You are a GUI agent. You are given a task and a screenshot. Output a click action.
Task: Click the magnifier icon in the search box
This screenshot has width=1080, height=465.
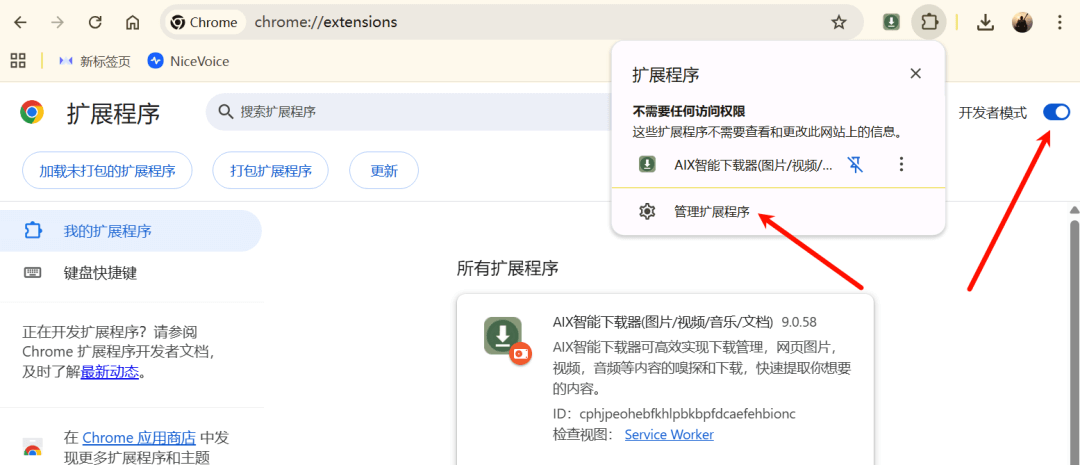[225, 112]
